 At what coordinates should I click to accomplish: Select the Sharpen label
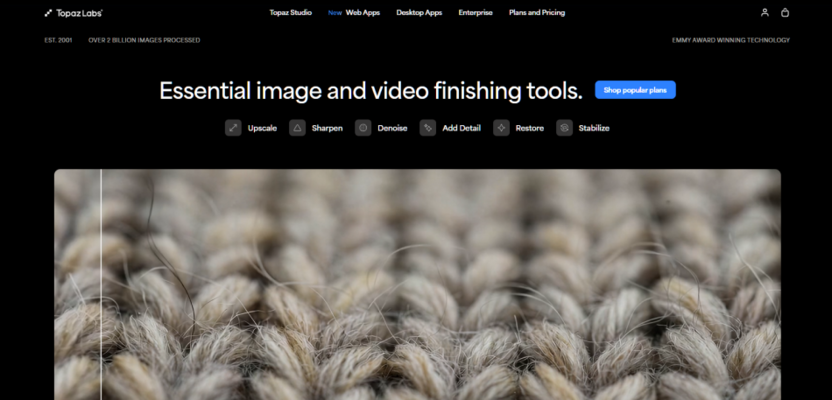tap(327, 128)
